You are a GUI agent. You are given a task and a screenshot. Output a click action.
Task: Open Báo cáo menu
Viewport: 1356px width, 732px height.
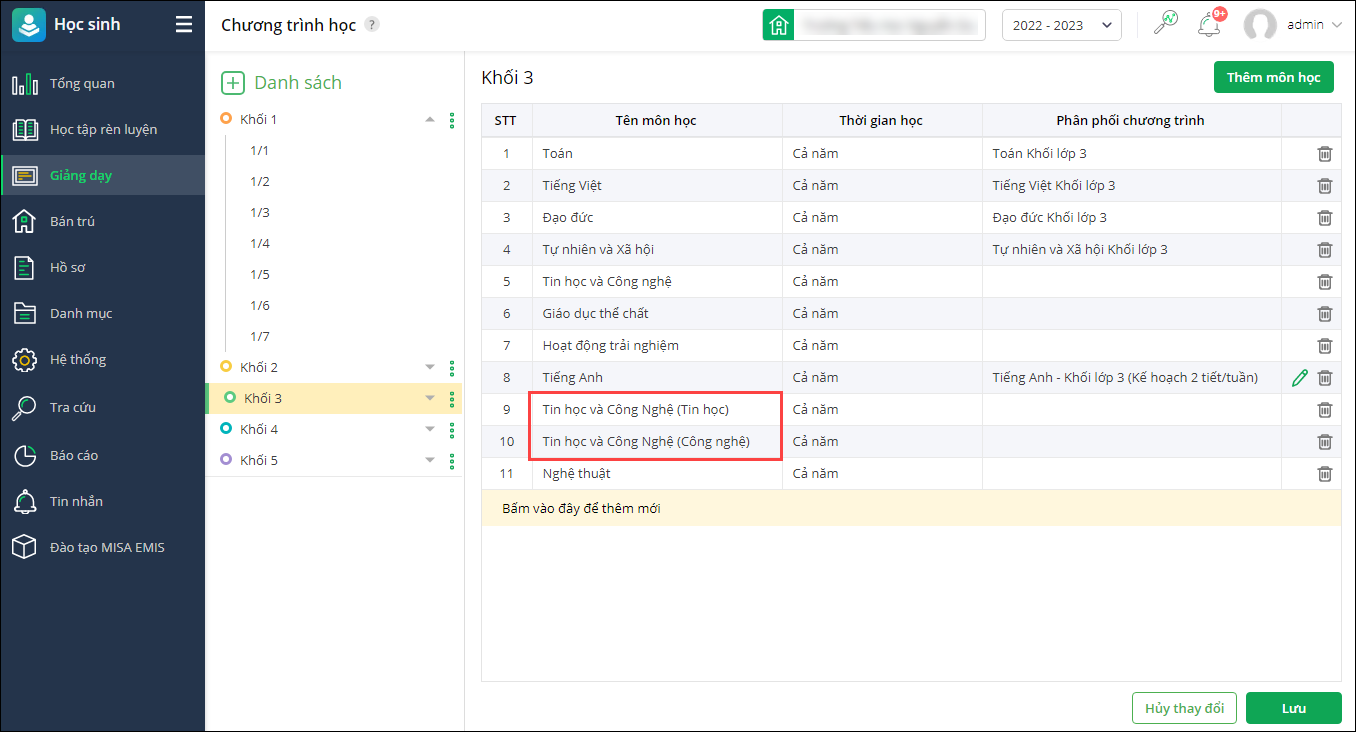(102, 456)
